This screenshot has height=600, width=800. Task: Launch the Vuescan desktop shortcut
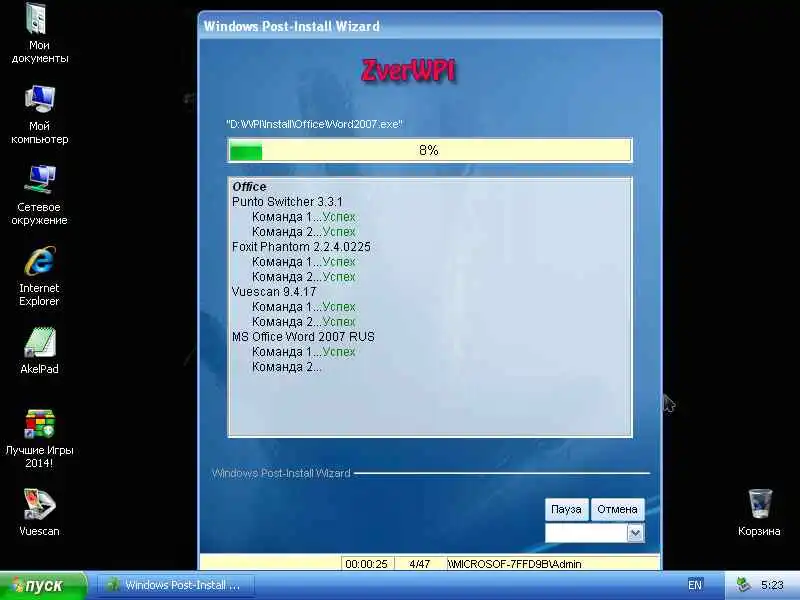[x=39, y=512]
